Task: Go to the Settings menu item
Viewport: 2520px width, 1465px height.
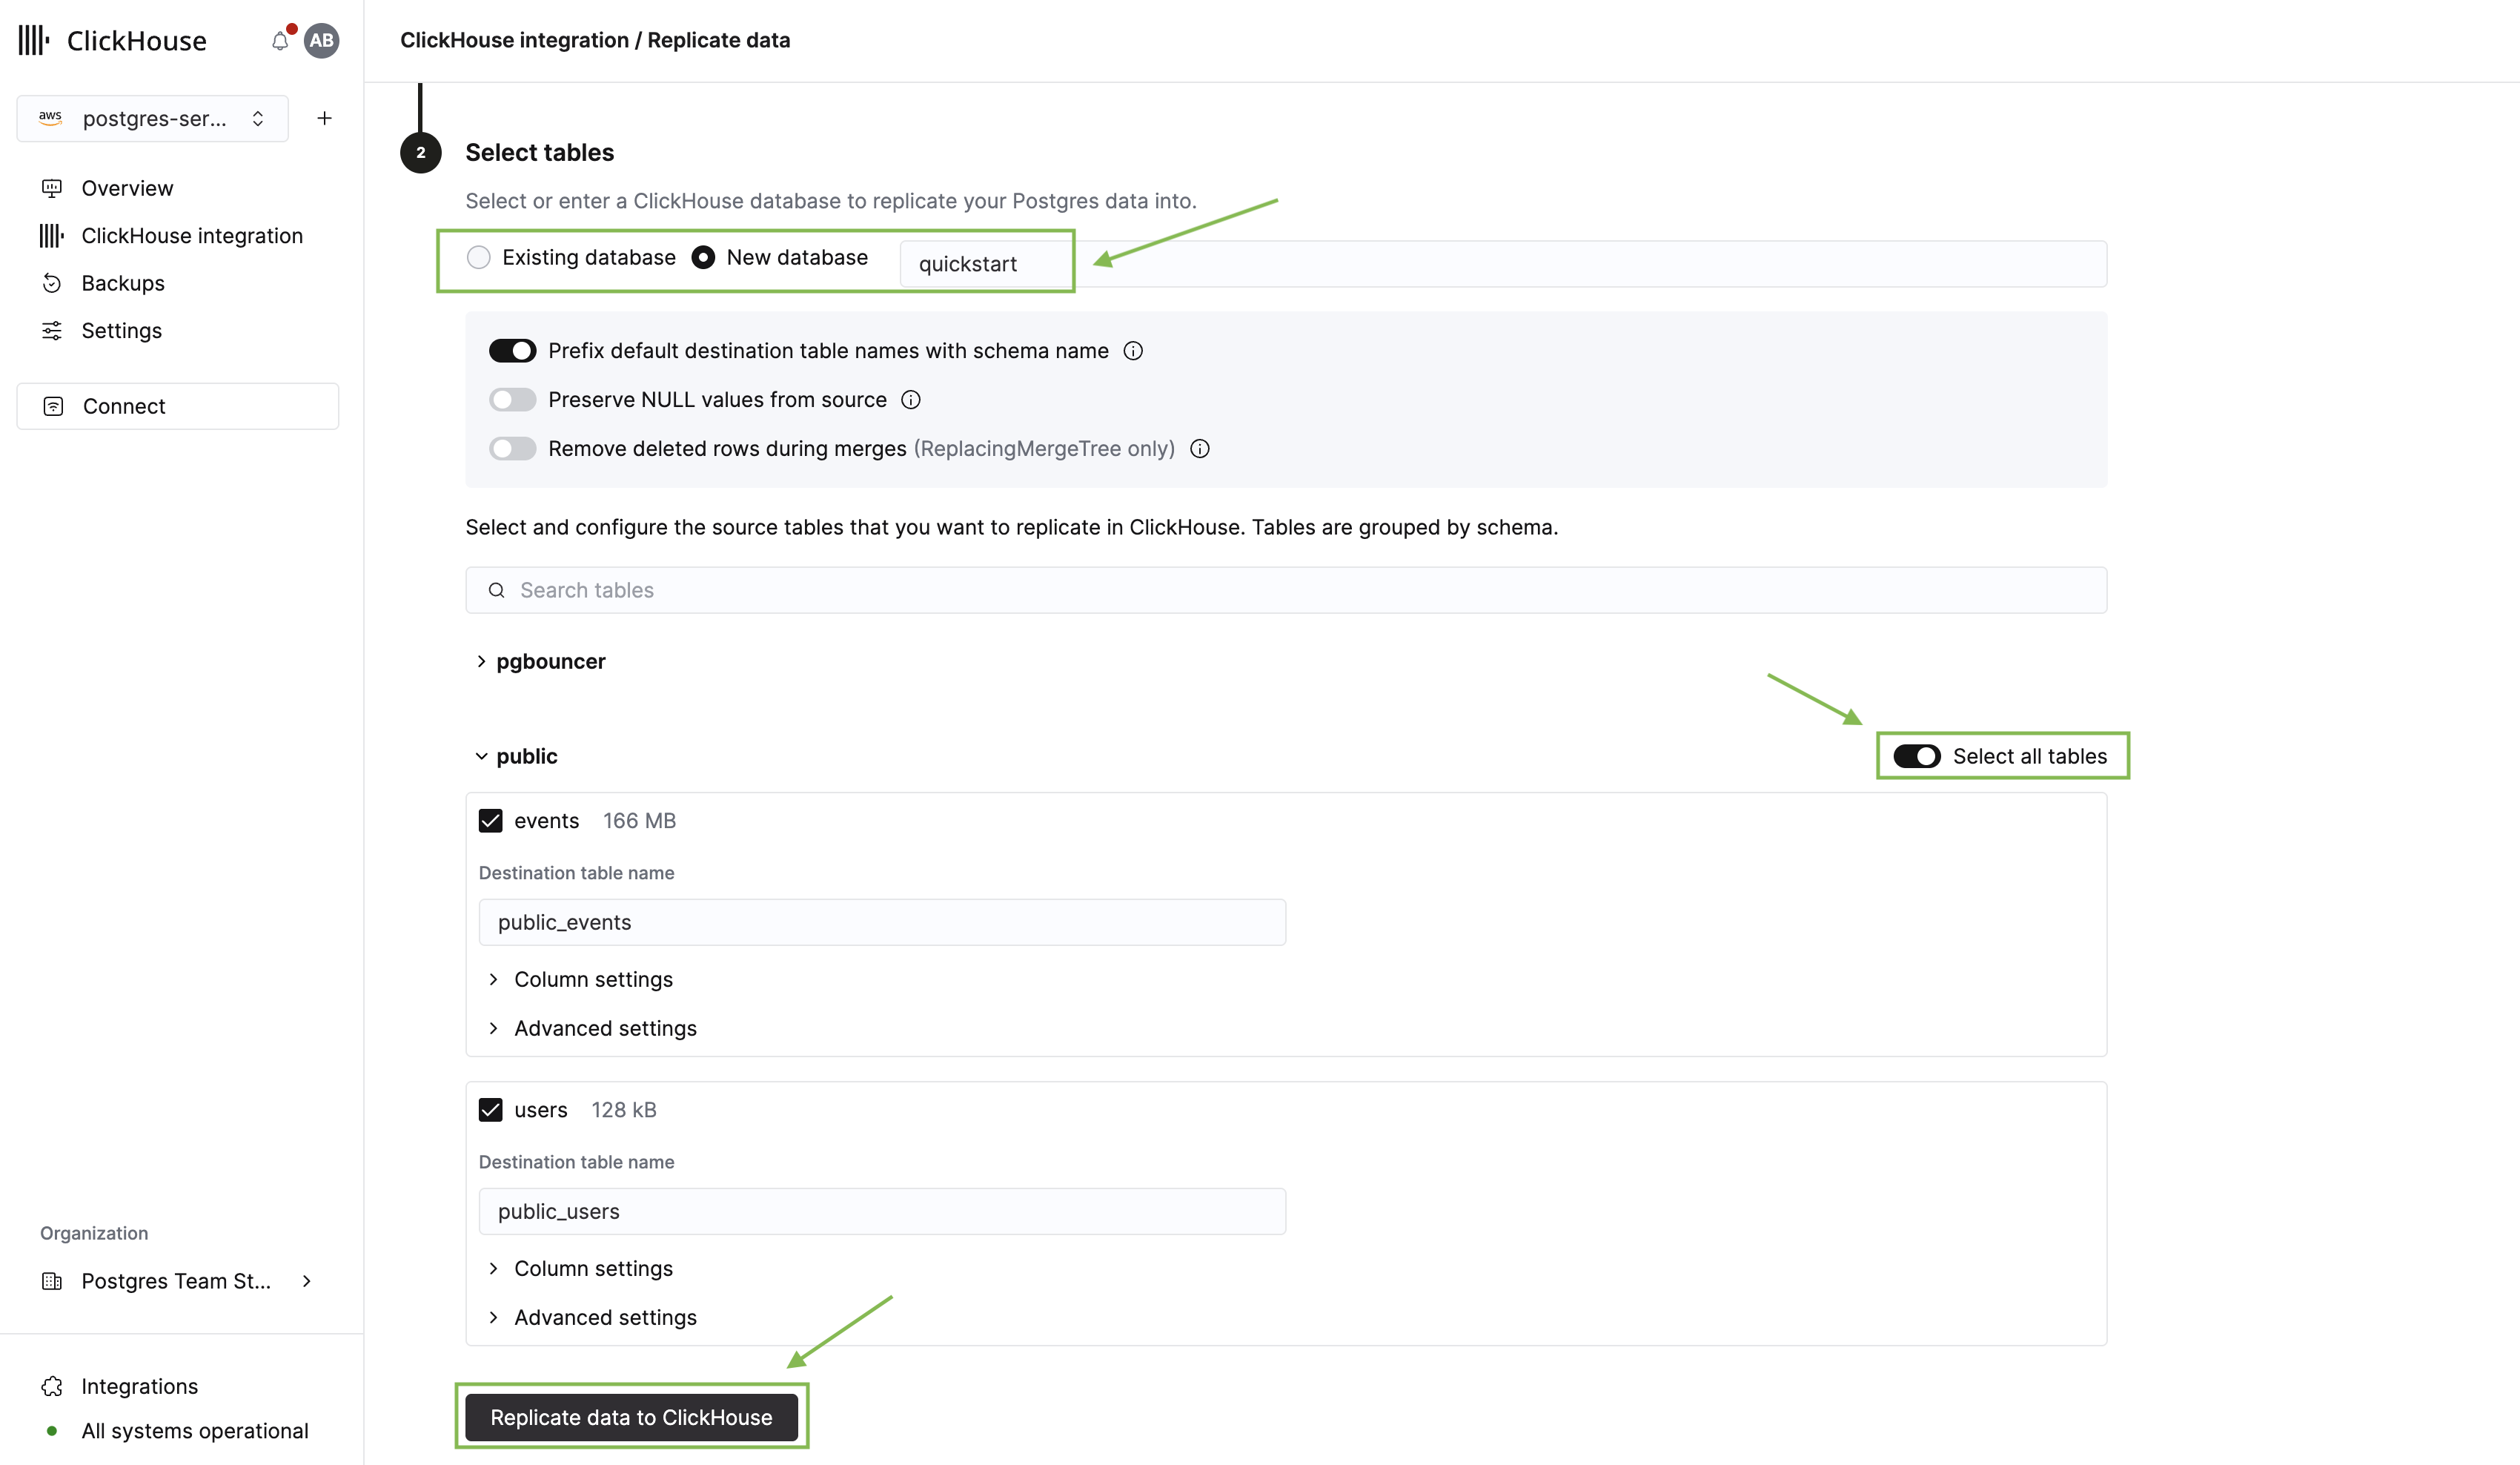Action: 121,330
